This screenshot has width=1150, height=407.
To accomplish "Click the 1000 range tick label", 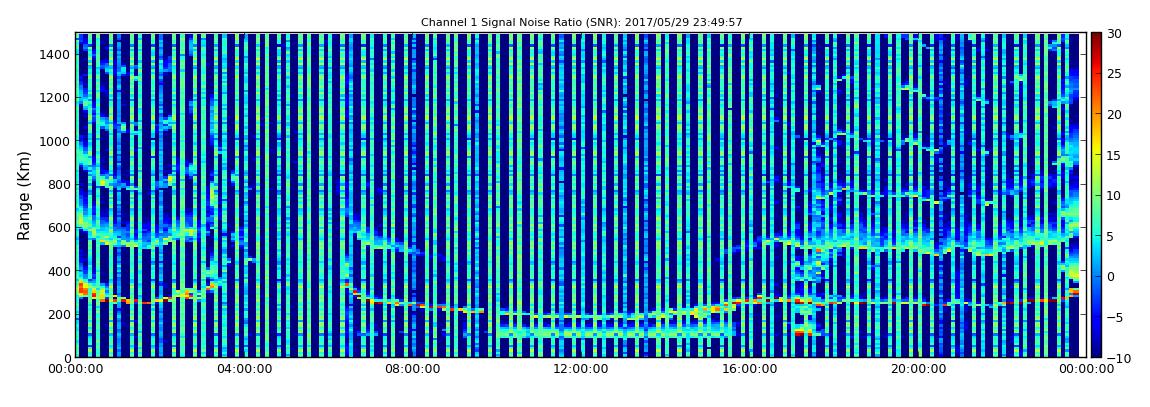I will pos(56,141).
